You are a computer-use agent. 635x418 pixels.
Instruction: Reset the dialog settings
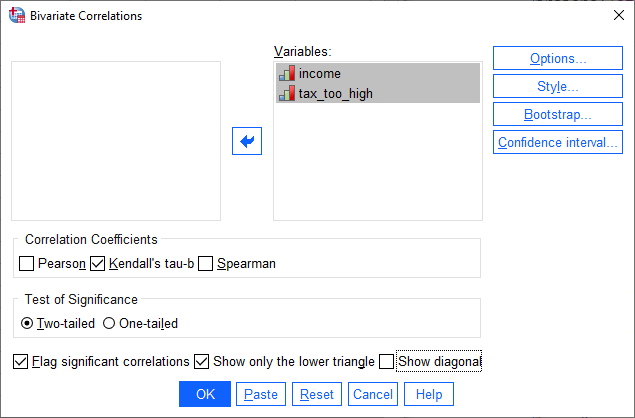point(317,394)
